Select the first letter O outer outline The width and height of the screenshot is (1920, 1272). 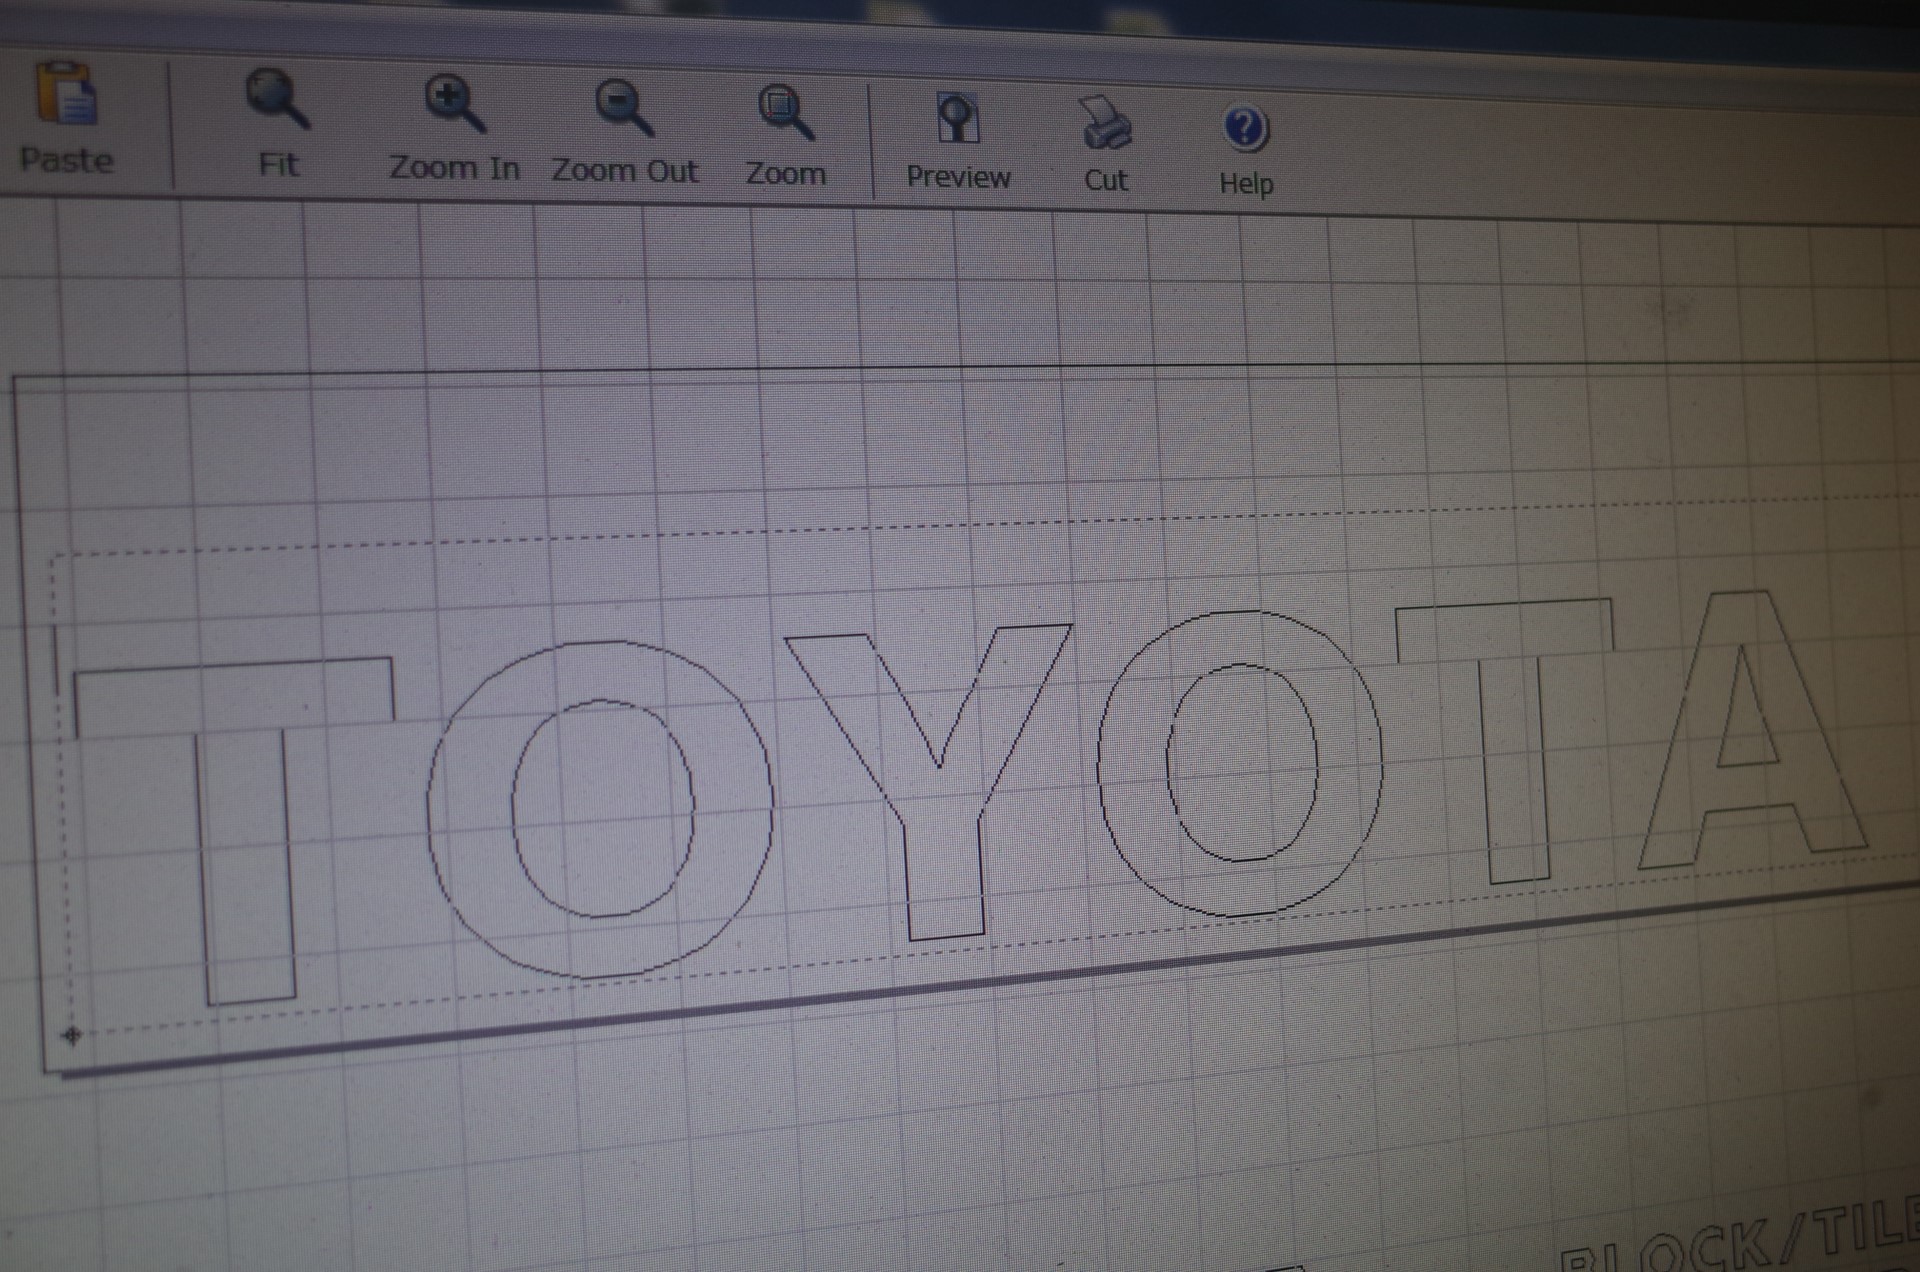pyautogui.click(x=470, y=810)
